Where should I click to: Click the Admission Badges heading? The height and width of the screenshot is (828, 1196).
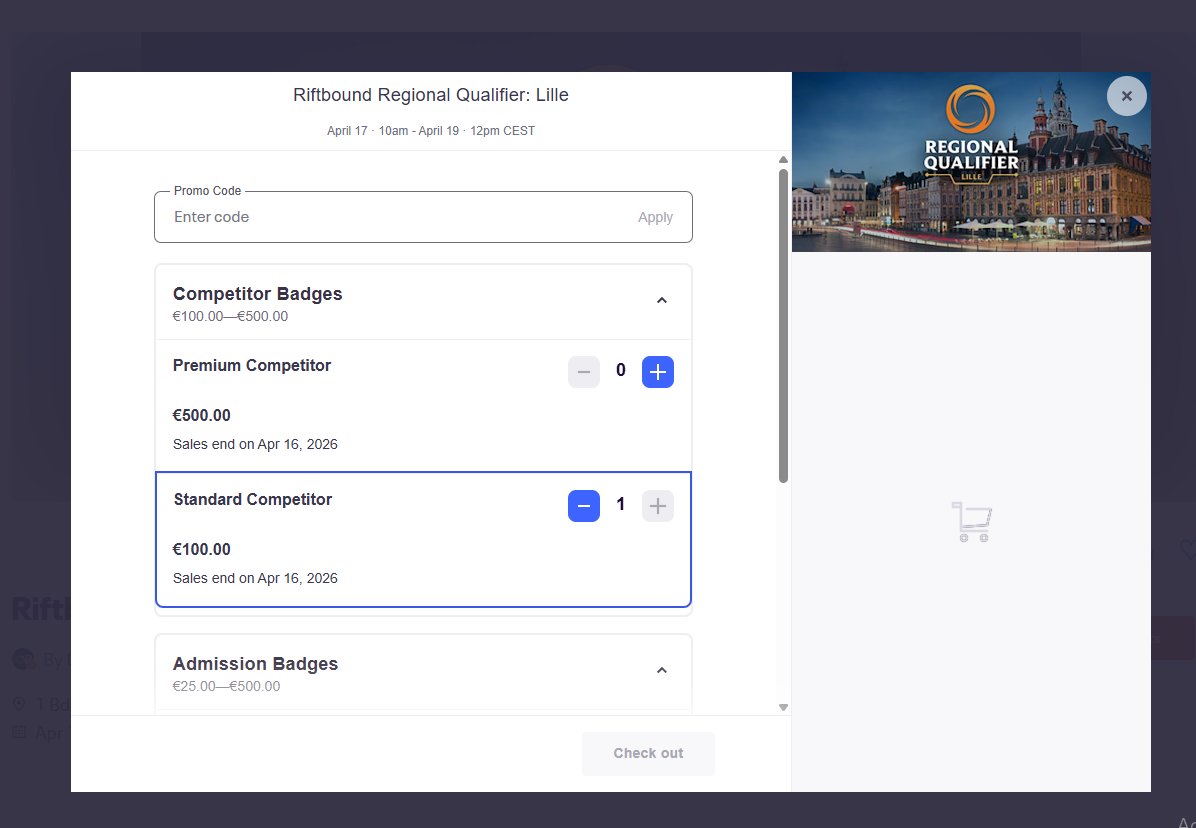point(256,663)
